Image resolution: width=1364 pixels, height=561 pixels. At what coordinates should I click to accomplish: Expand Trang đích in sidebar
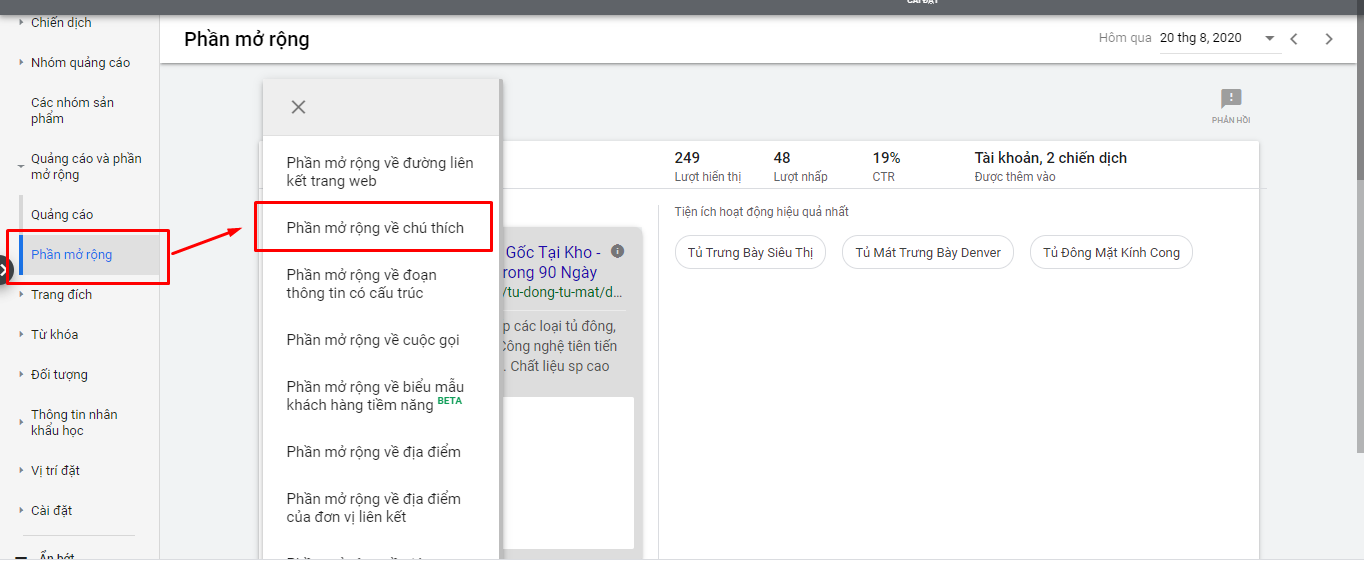pyautogui.click(x=22, y=294)
